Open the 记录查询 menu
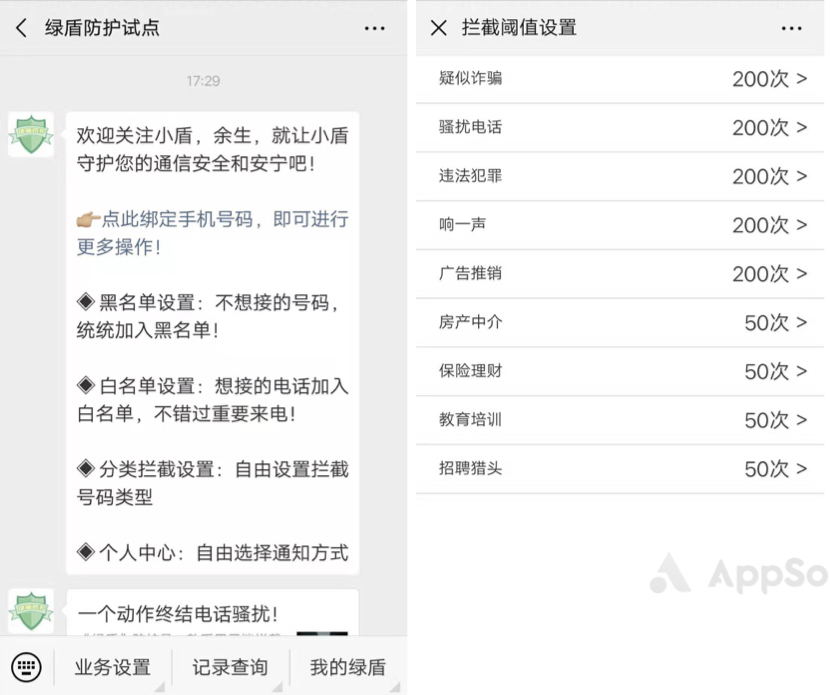The height and width of the screenshot is (695, 830). (229, 667)
